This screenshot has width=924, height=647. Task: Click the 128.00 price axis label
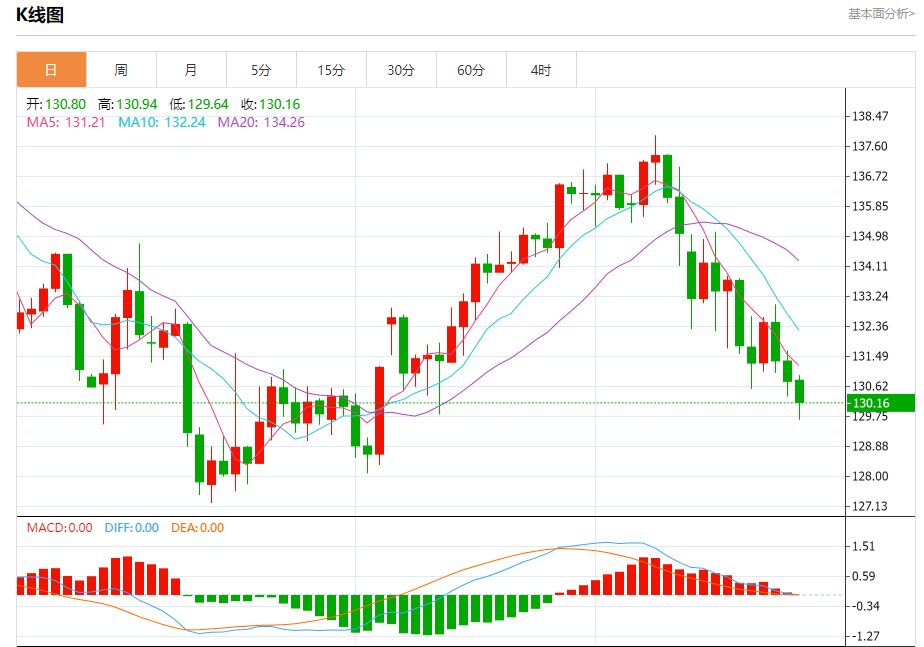pyautogui.click(x=870, y=476)
